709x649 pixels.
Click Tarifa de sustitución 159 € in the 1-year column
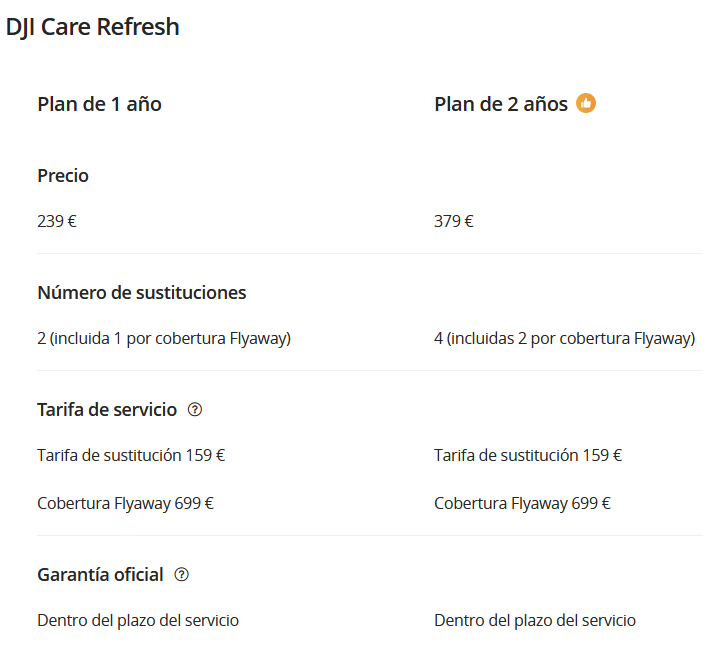131,455
